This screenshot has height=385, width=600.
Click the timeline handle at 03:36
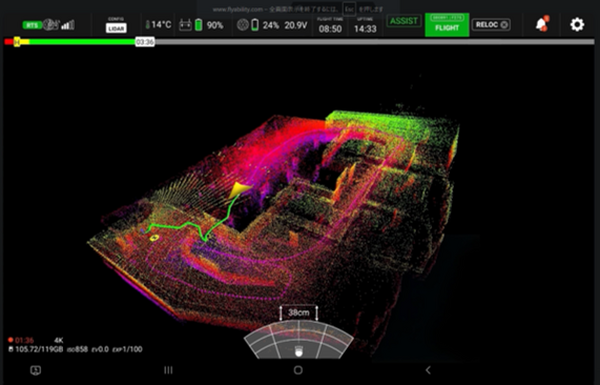click(145, 42)
